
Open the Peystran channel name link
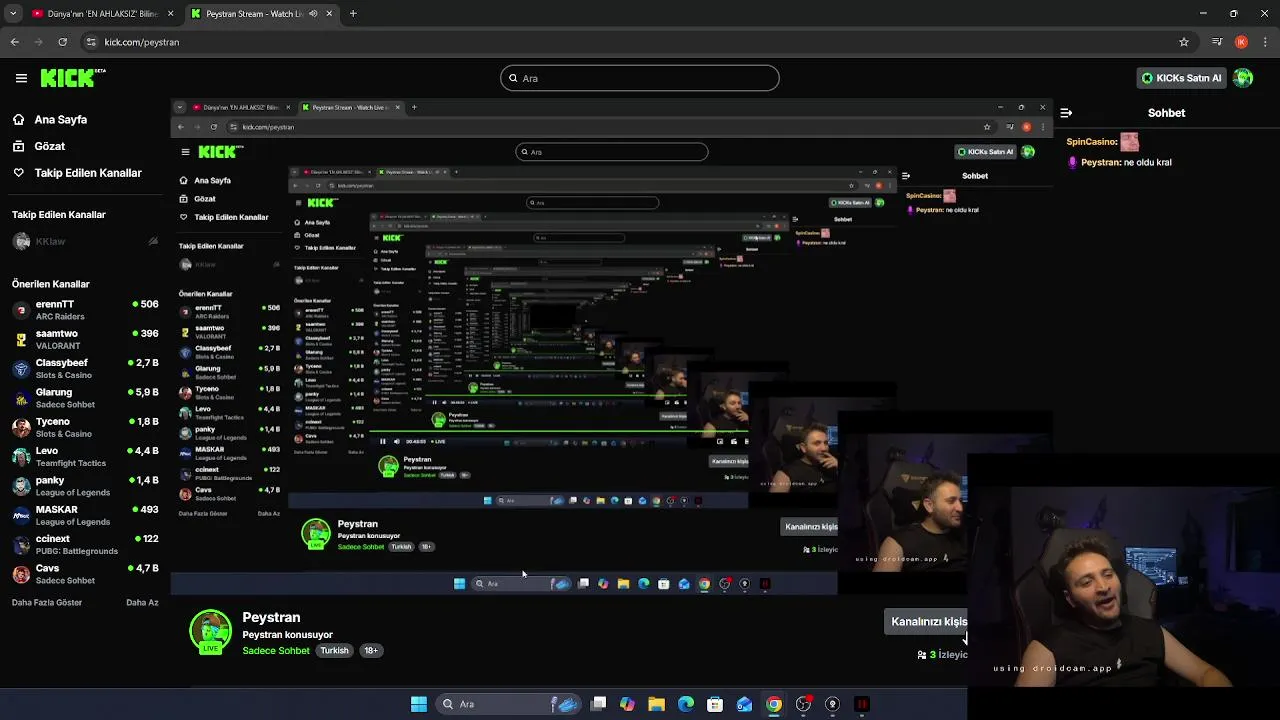[x=271, y=617]
